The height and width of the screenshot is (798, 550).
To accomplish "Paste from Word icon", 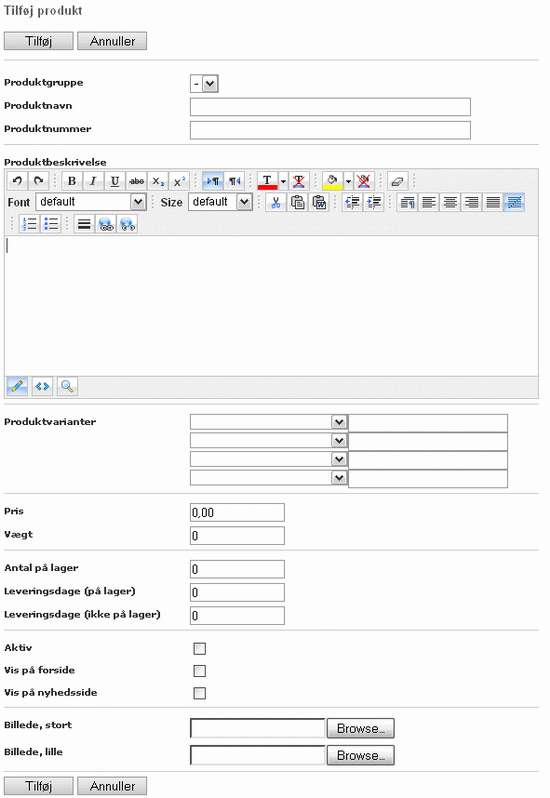I will point(319,202).
